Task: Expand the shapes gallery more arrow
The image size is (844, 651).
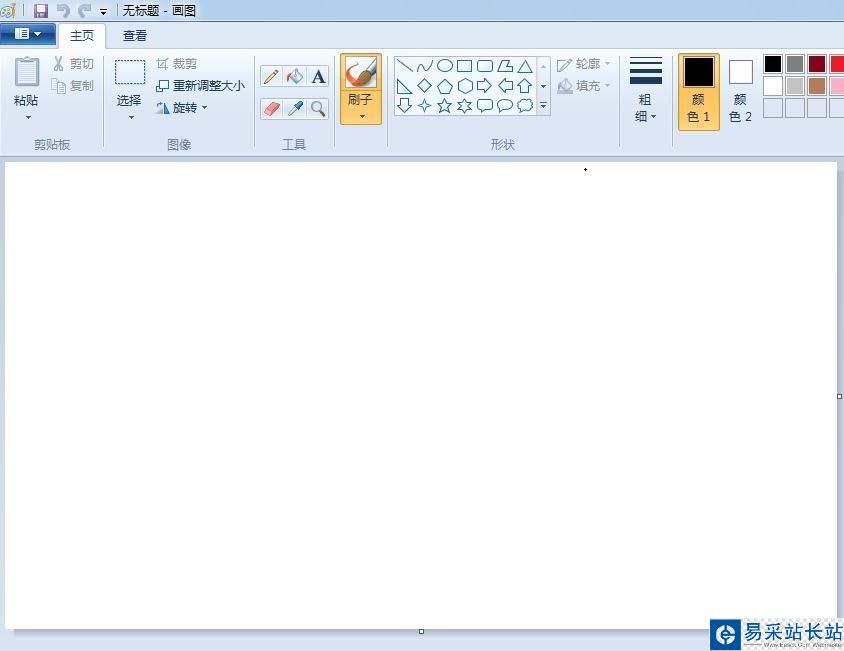Action: [544, 106]
